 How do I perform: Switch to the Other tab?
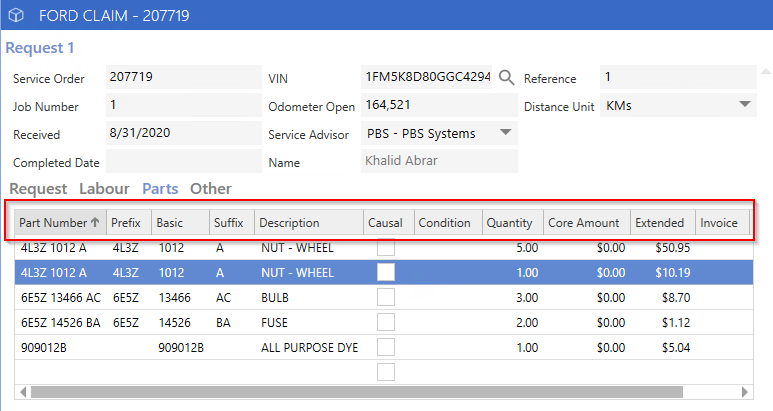coord(211,189)
